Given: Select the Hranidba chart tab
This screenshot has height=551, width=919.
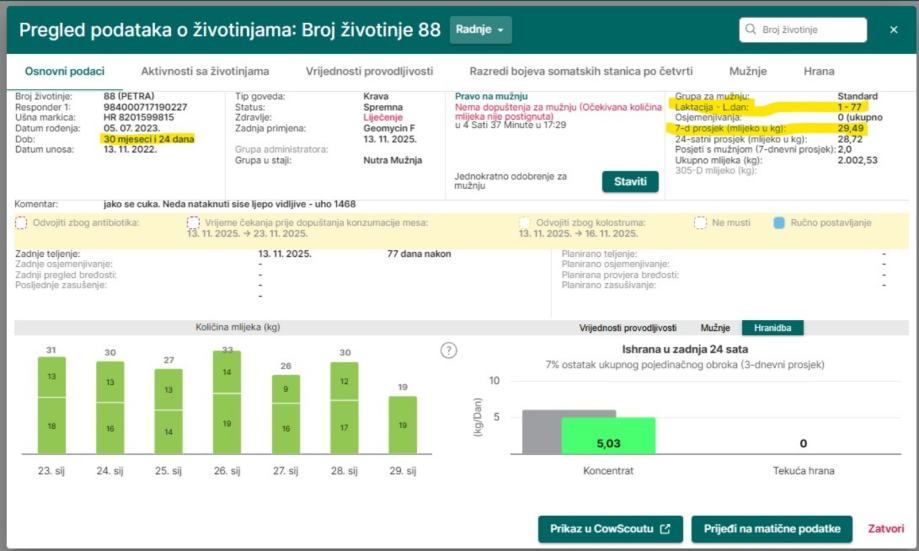Looking at the screenshot, I should (772, 328).
